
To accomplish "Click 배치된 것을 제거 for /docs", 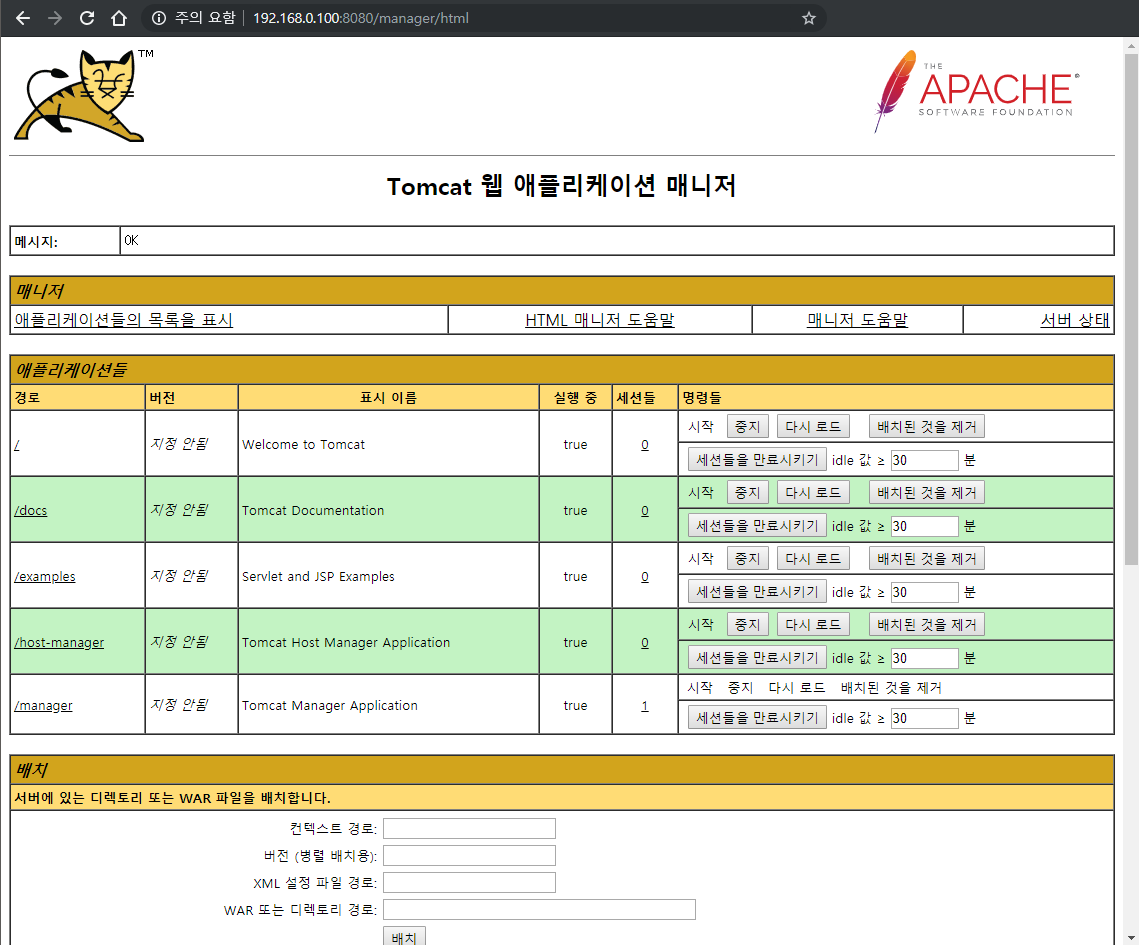I will [x=927, y=492].
